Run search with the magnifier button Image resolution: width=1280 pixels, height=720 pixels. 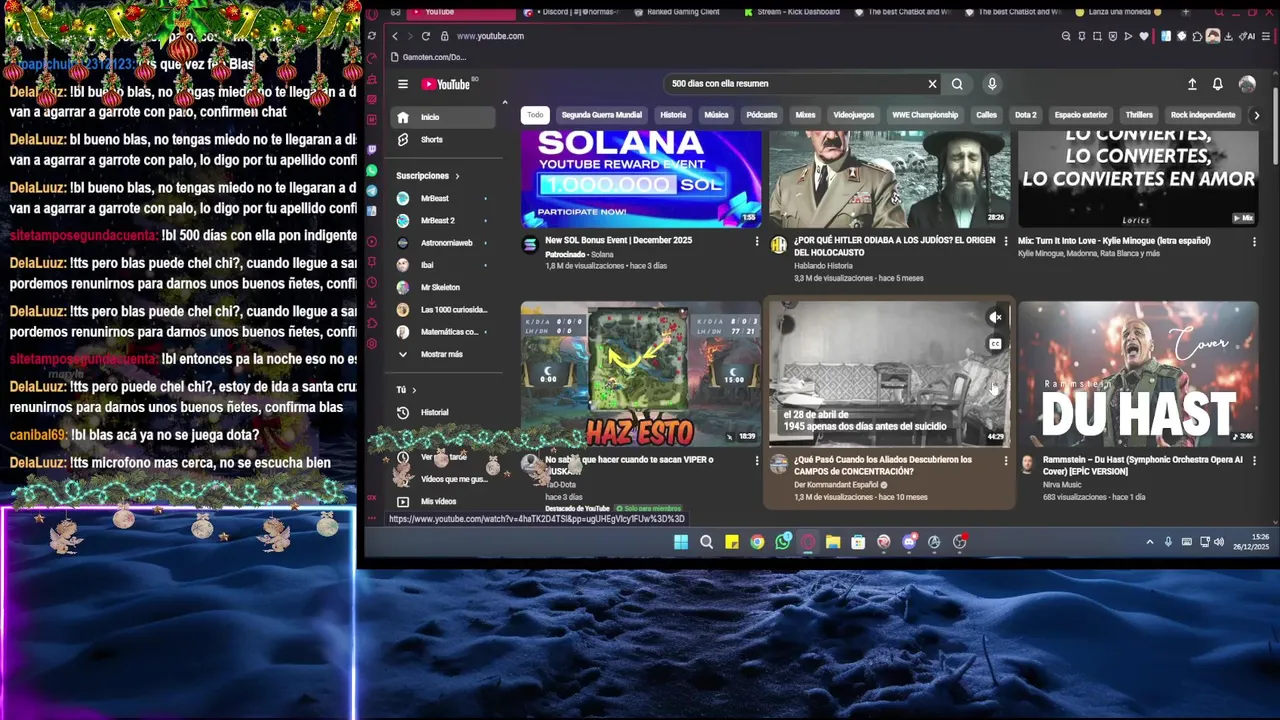957,84
